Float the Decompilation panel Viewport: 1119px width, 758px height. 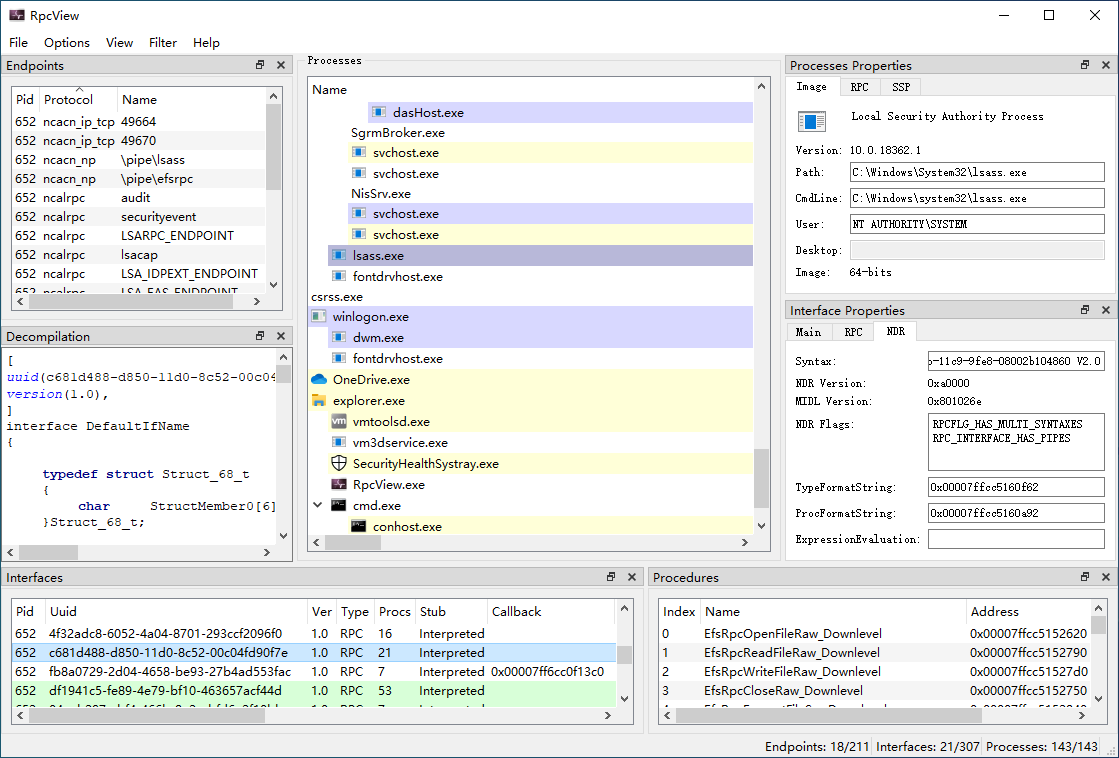260,335
